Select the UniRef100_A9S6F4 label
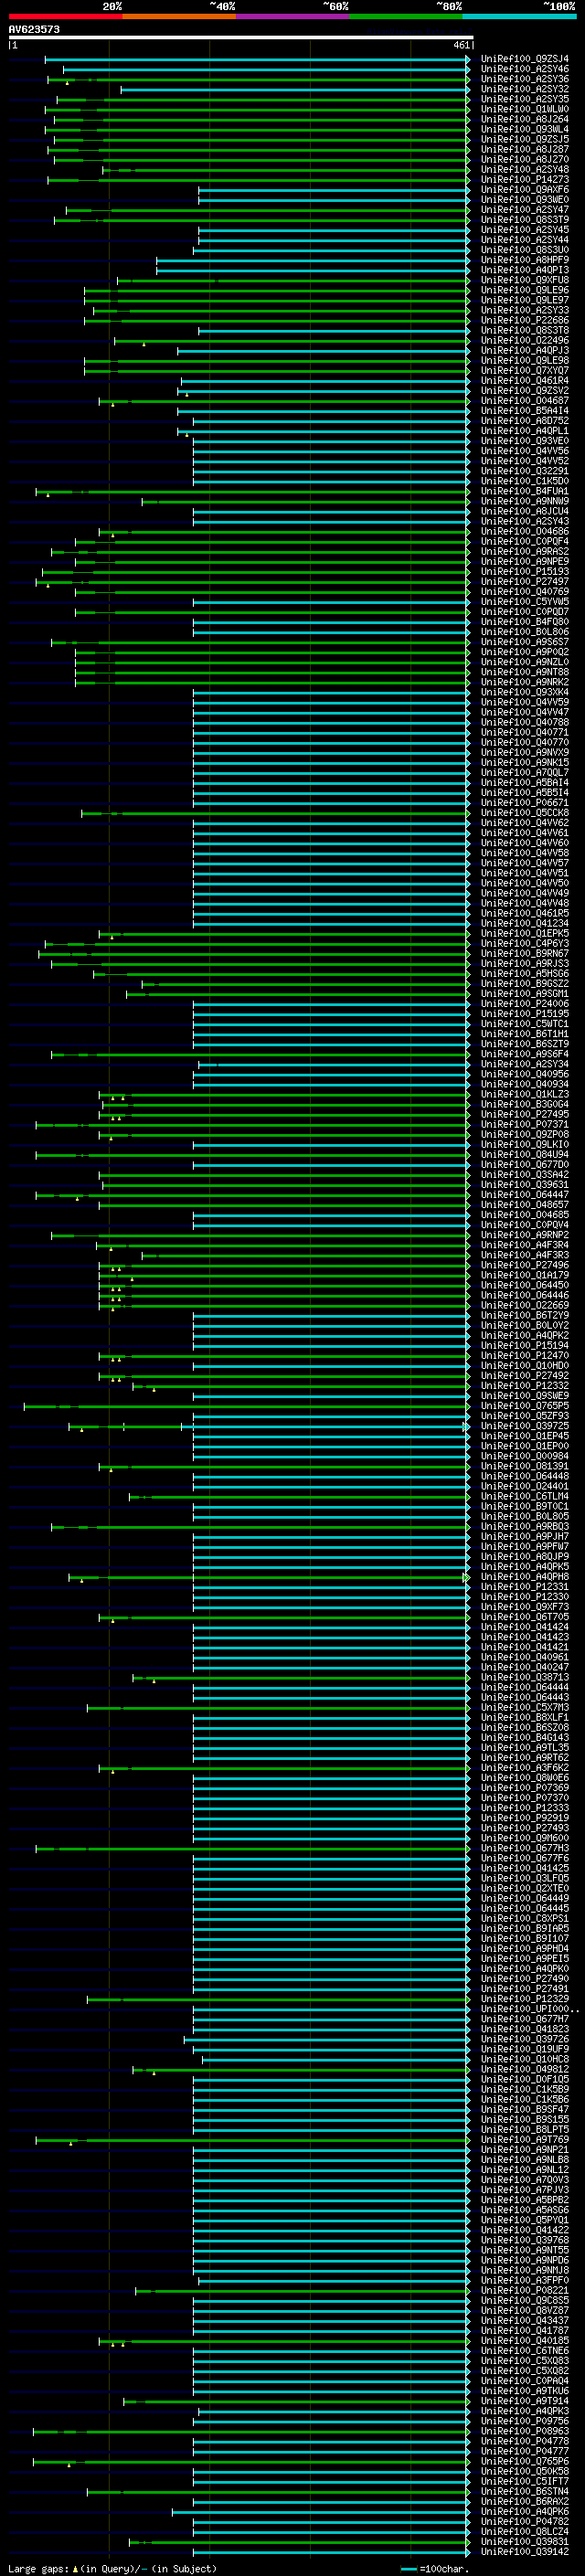Image resolution: width=585 pixels, height=2576 pixels. (x=524, y=1054)
